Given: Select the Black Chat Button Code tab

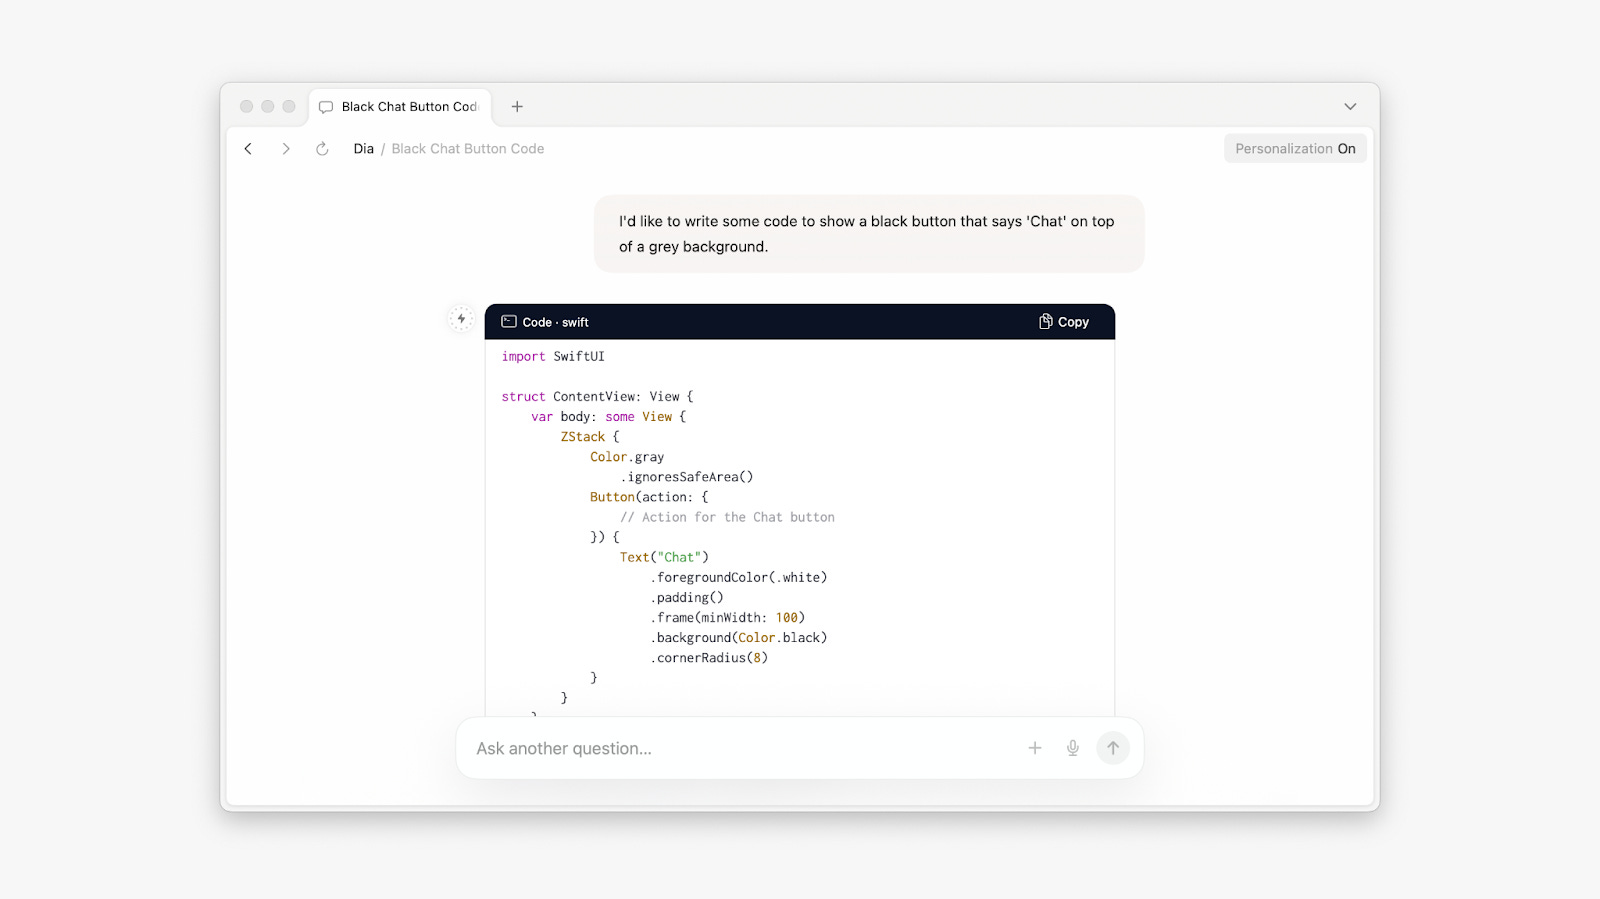Looking at the screenshot, I should pyautogui.click(x=409, y=107).
